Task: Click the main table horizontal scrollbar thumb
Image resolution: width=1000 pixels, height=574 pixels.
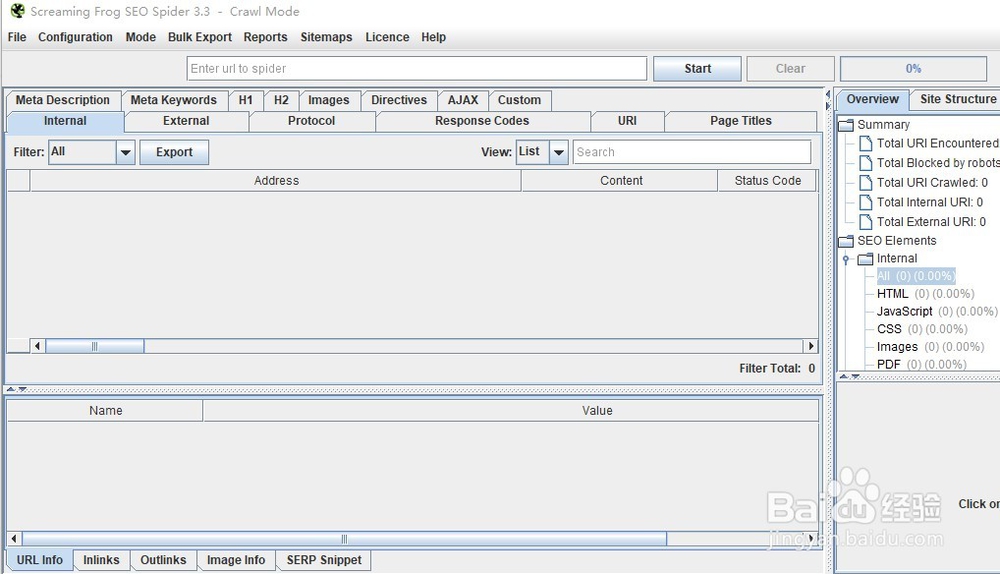Action: pos(94,346)
